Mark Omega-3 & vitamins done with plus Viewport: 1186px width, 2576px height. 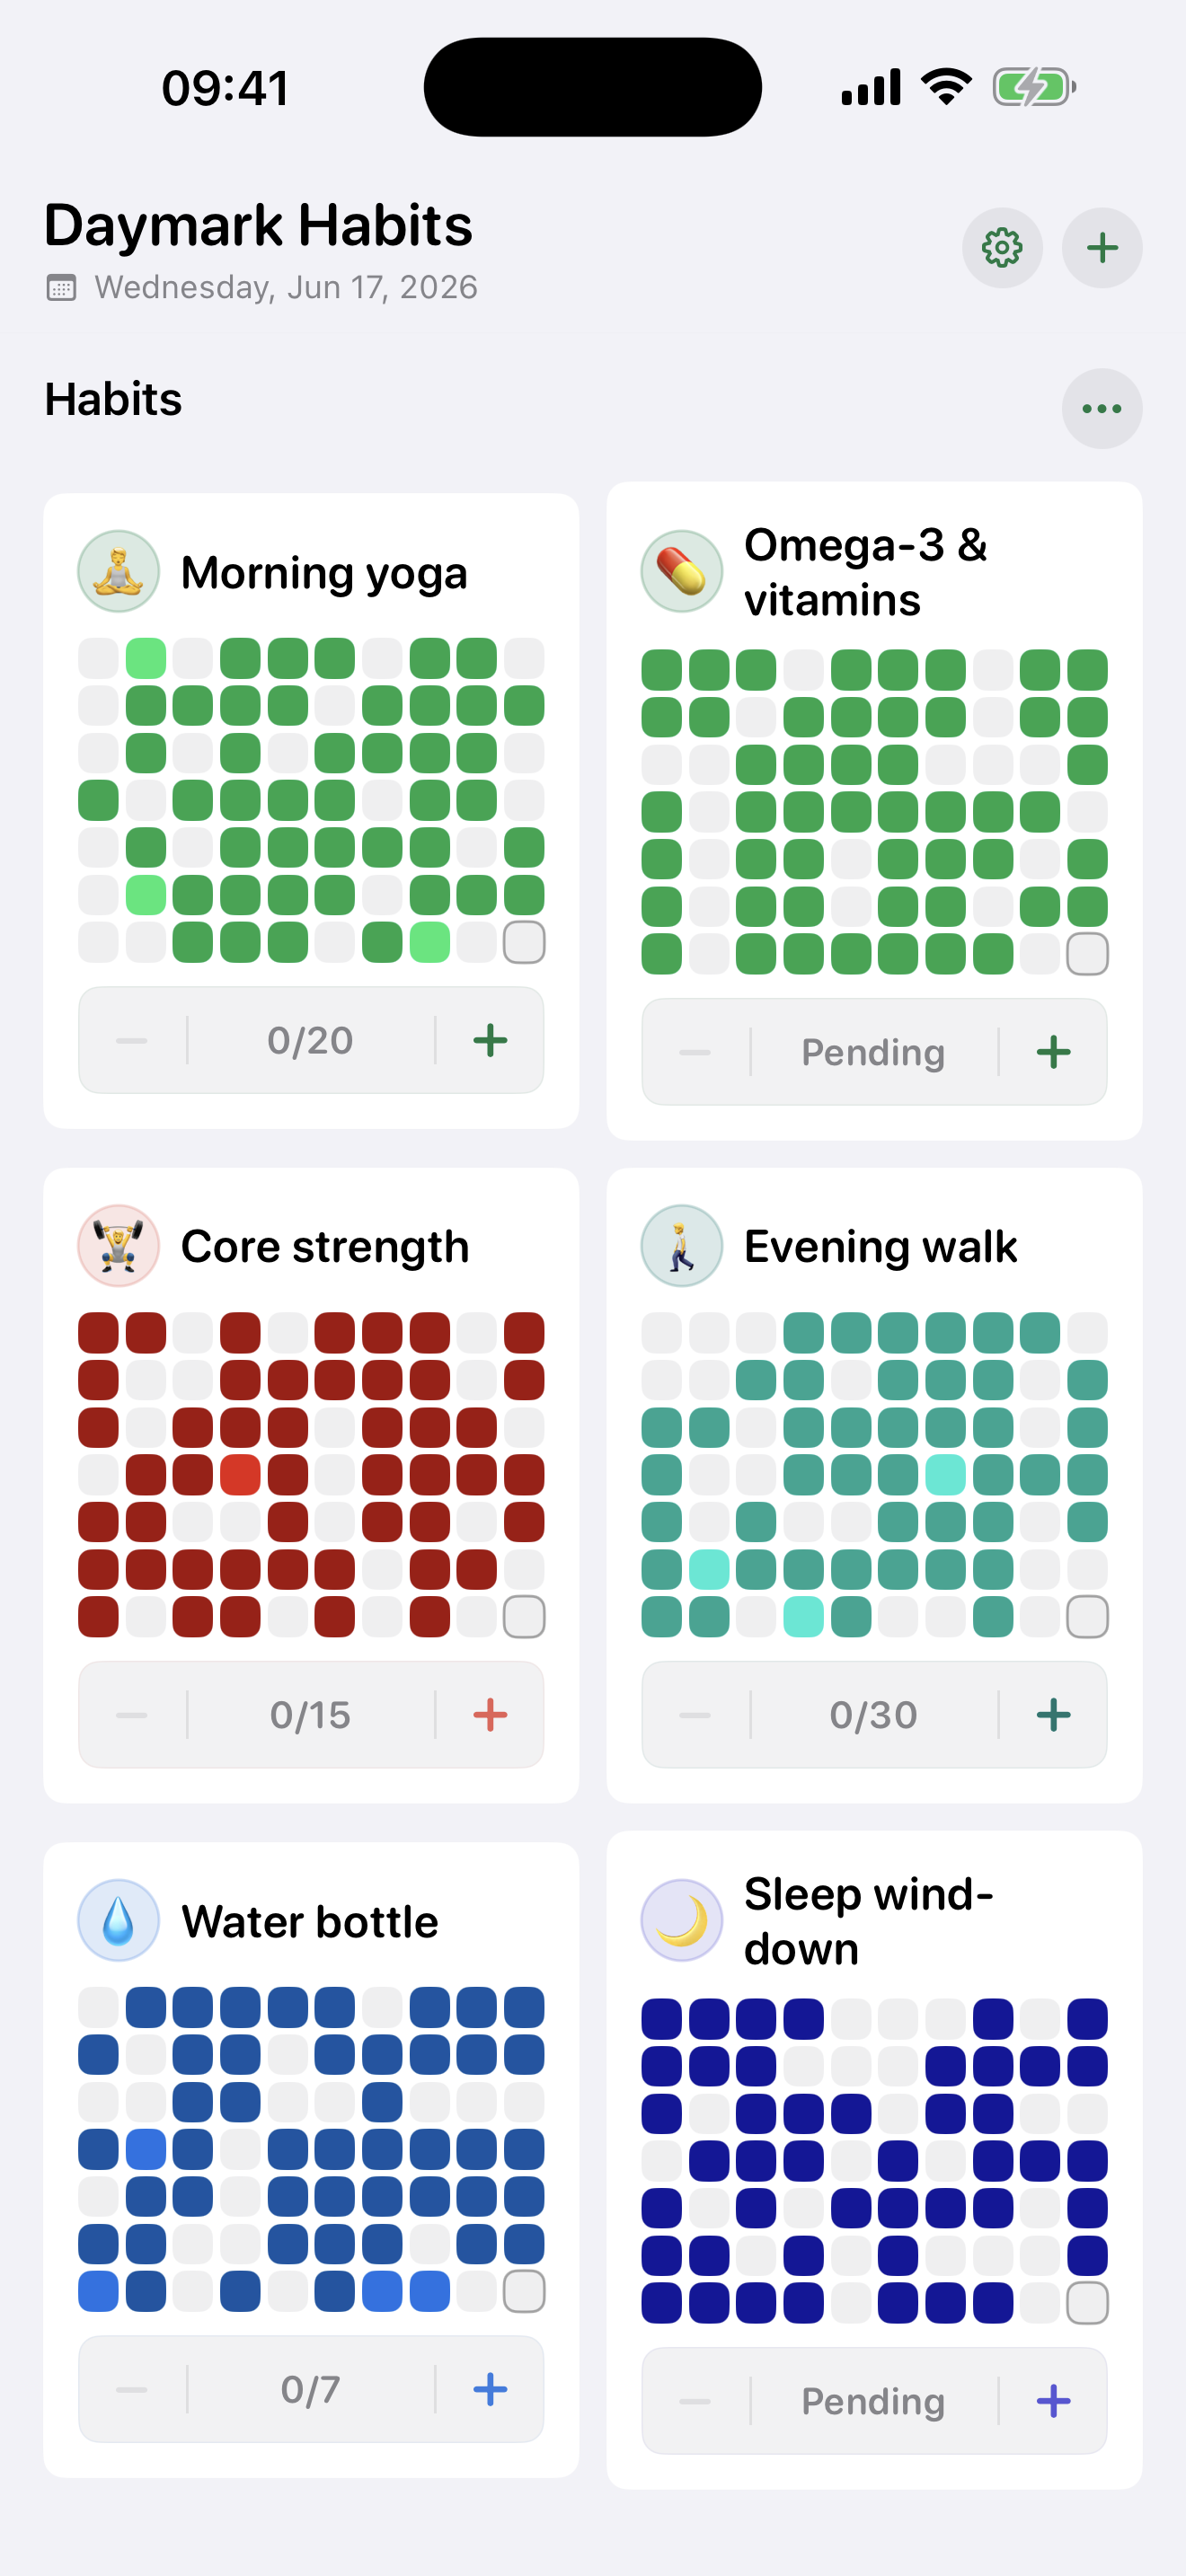coord(1053,1052)
